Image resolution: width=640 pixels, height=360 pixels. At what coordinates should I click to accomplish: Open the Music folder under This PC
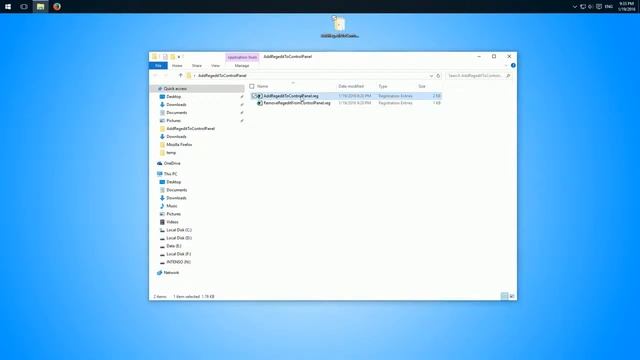(172, 206)
